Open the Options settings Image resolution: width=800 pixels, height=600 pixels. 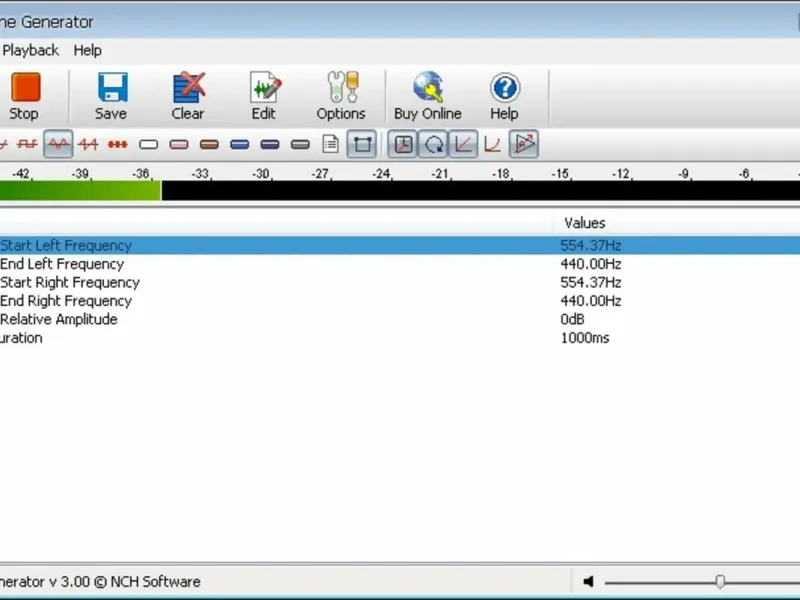coord(341,96)
